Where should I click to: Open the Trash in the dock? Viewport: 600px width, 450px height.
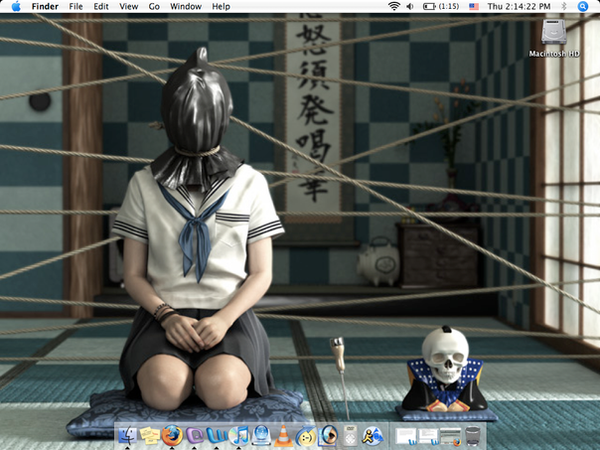pos(473,435)
